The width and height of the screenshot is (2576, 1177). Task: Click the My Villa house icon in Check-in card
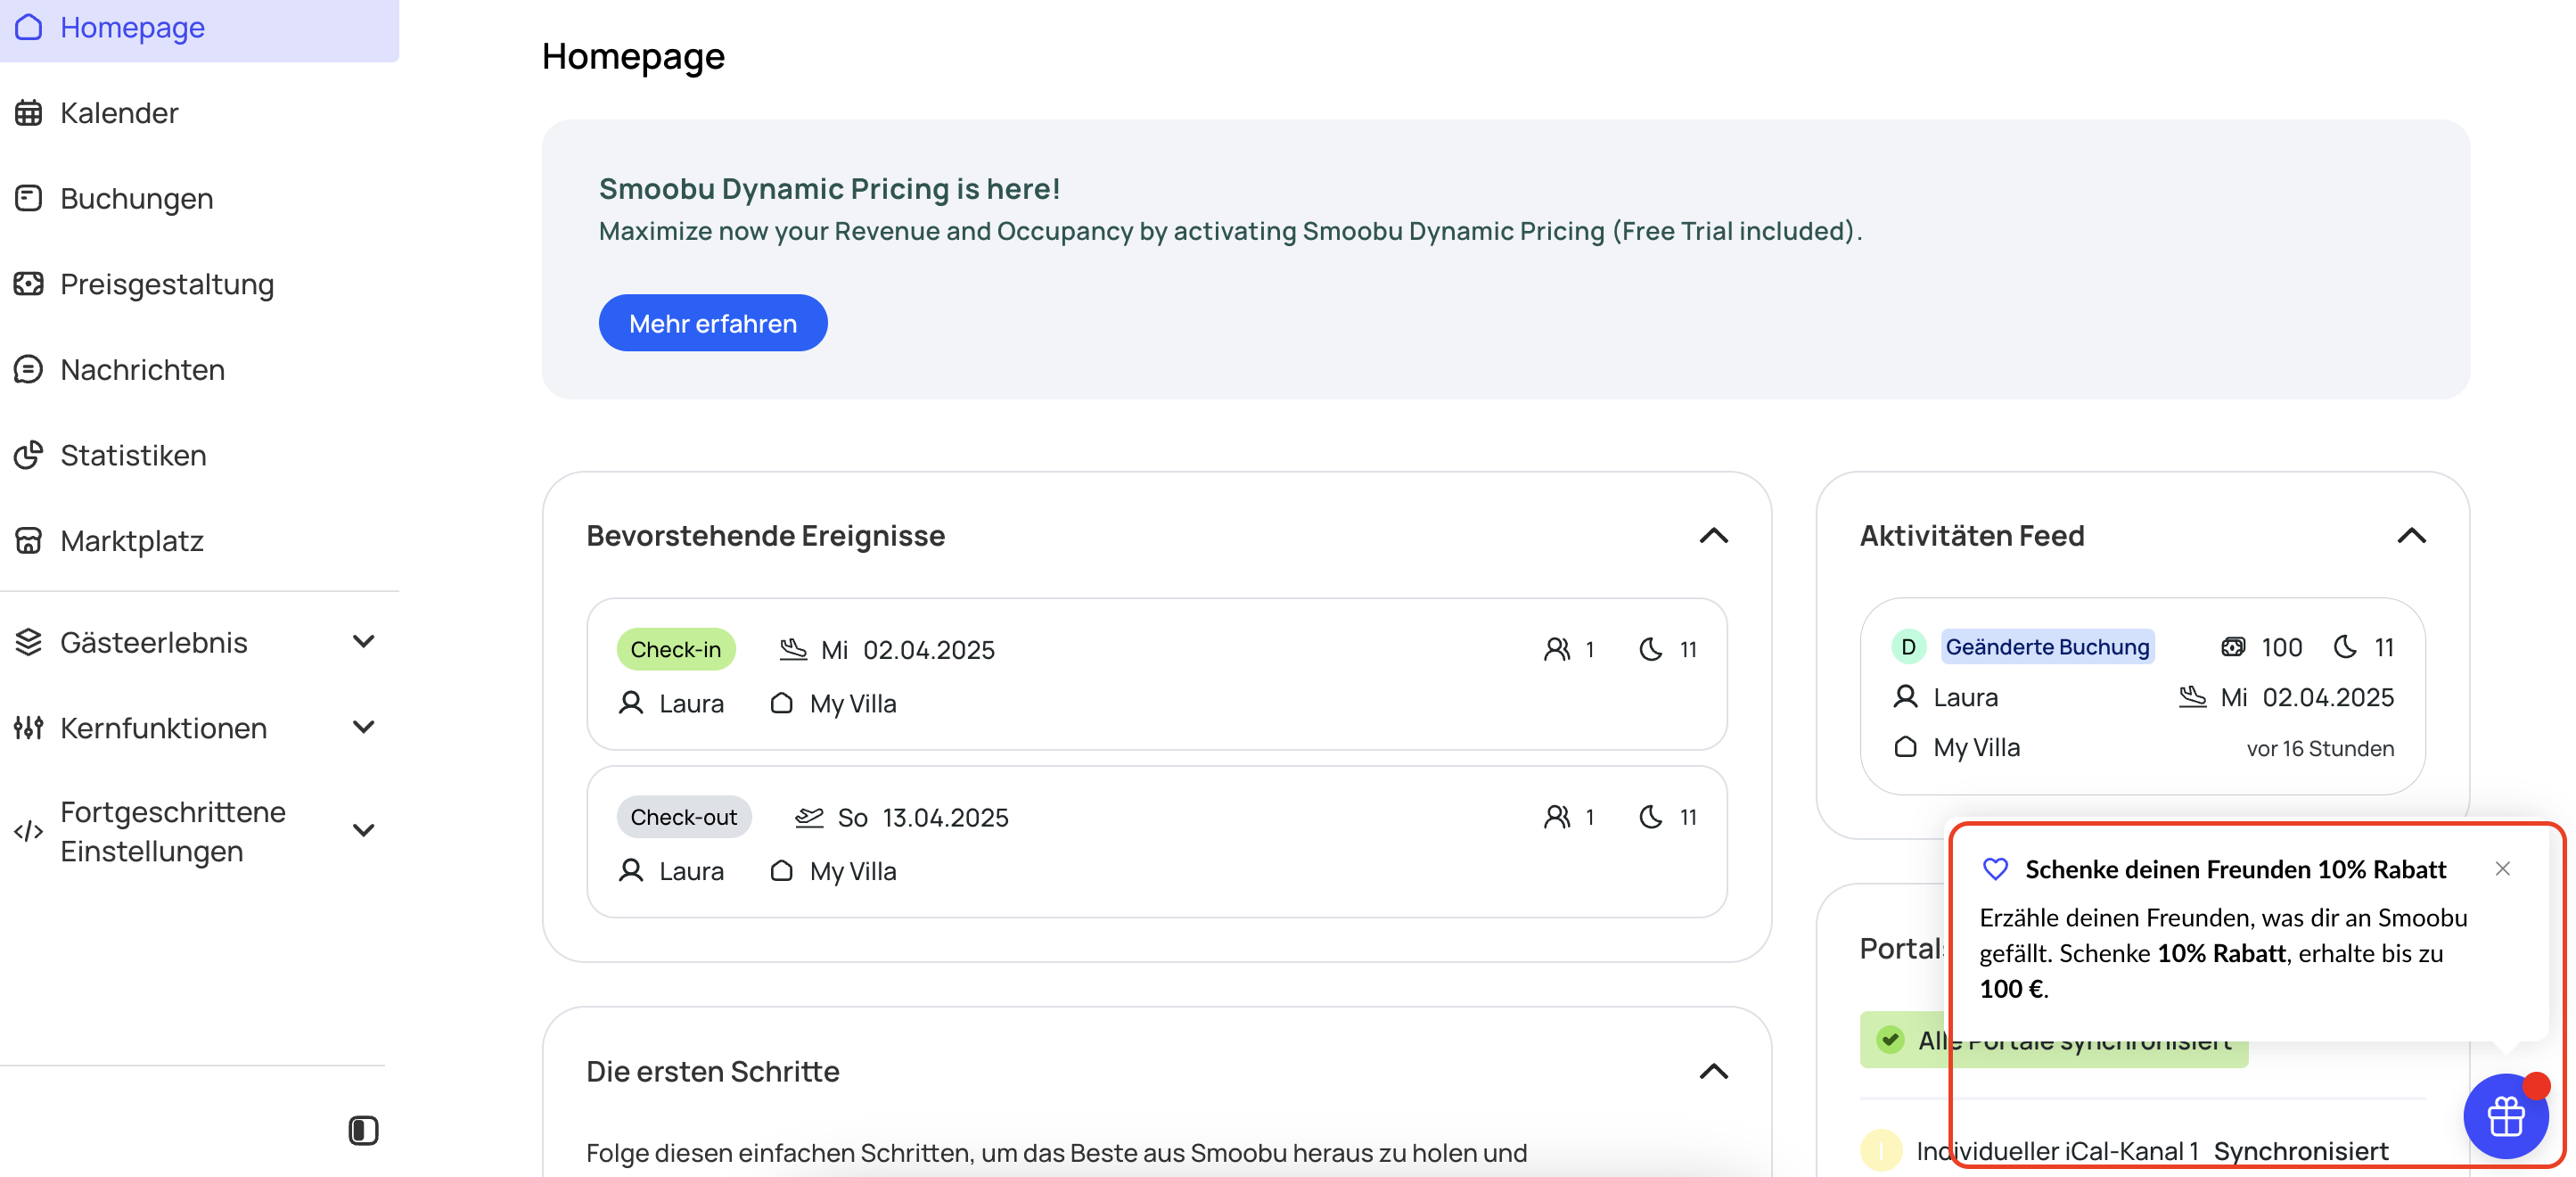click(x=782, y=703)
